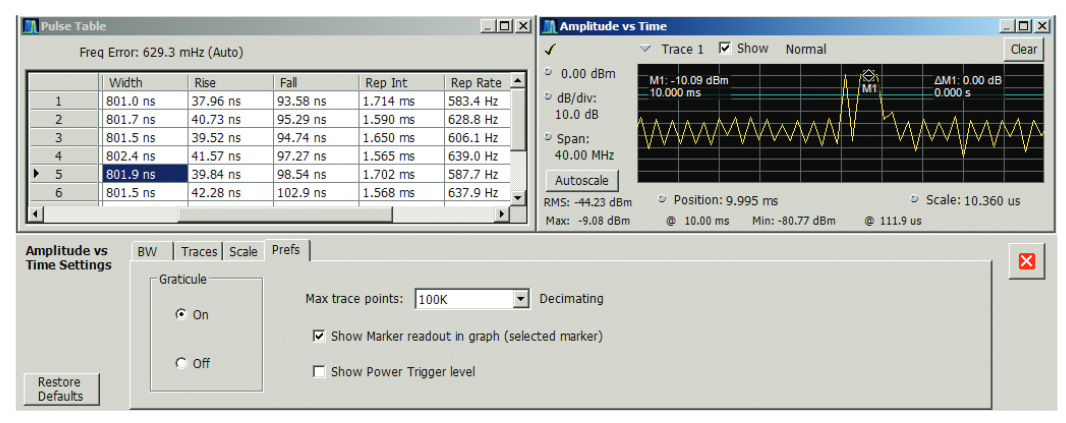This screenshot has height=423, width=1066.
Task: Select the Scale knob indicator
Action: pyautogui.click(x=915, y=200)
